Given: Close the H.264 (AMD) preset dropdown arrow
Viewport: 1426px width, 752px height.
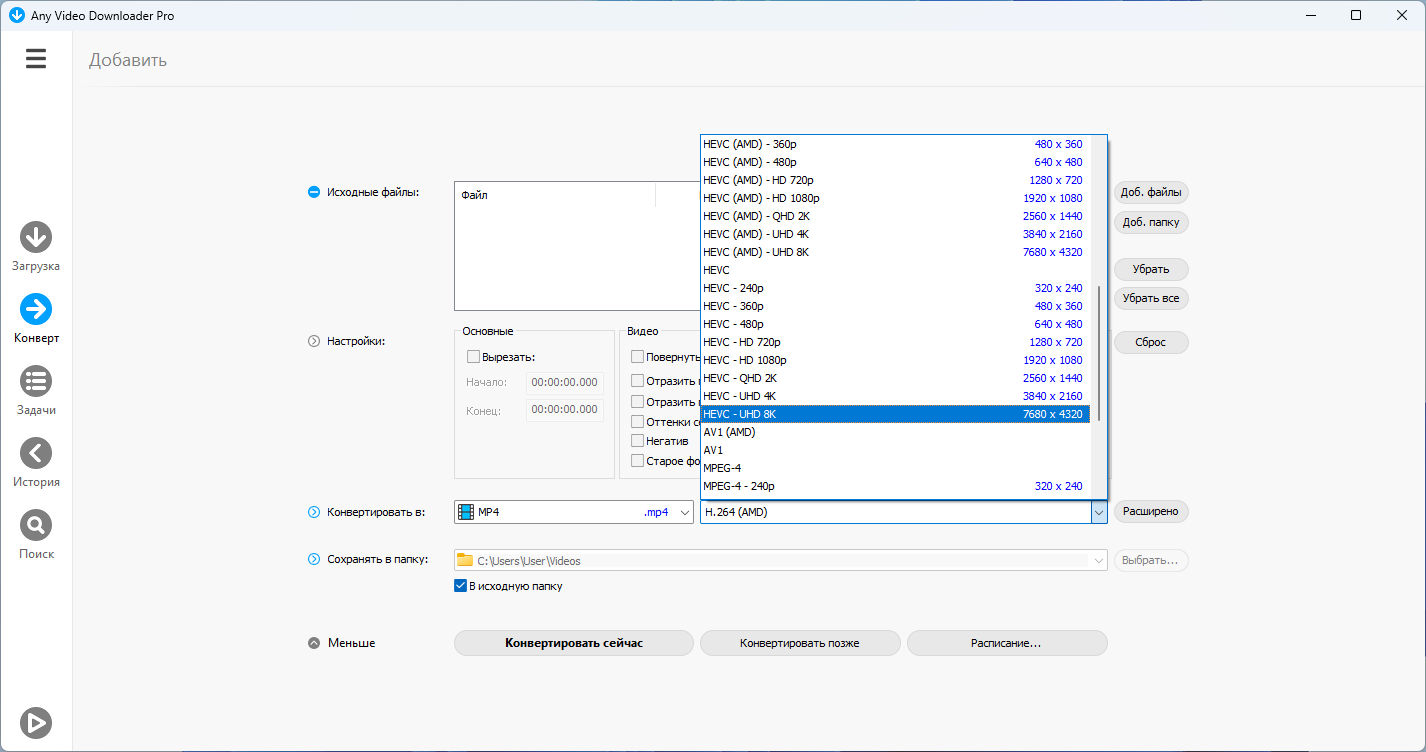Looking at the screenshot, I should click(1098, 512).
